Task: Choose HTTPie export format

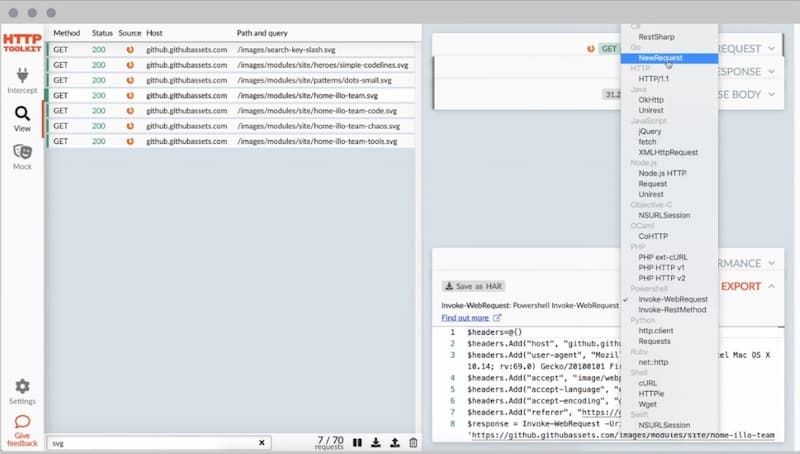Action: tap(651, 394)
